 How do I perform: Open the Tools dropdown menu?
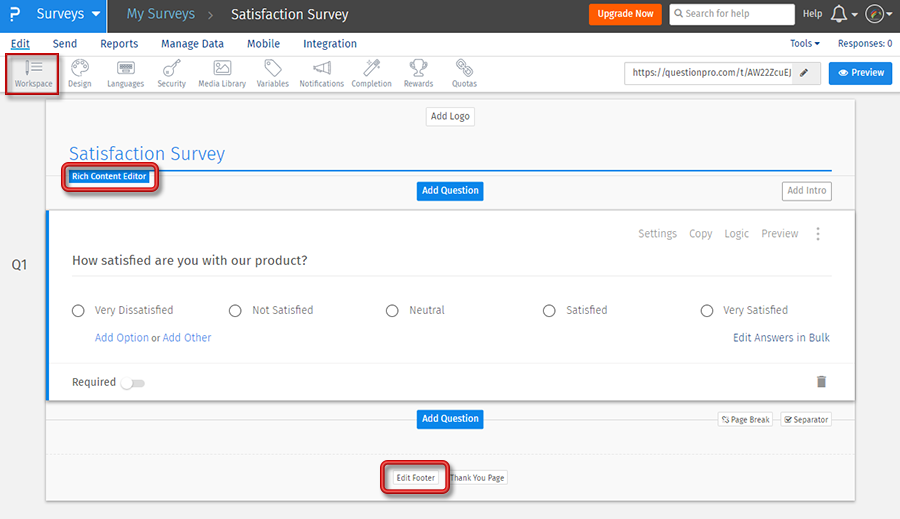click(804, 44)
